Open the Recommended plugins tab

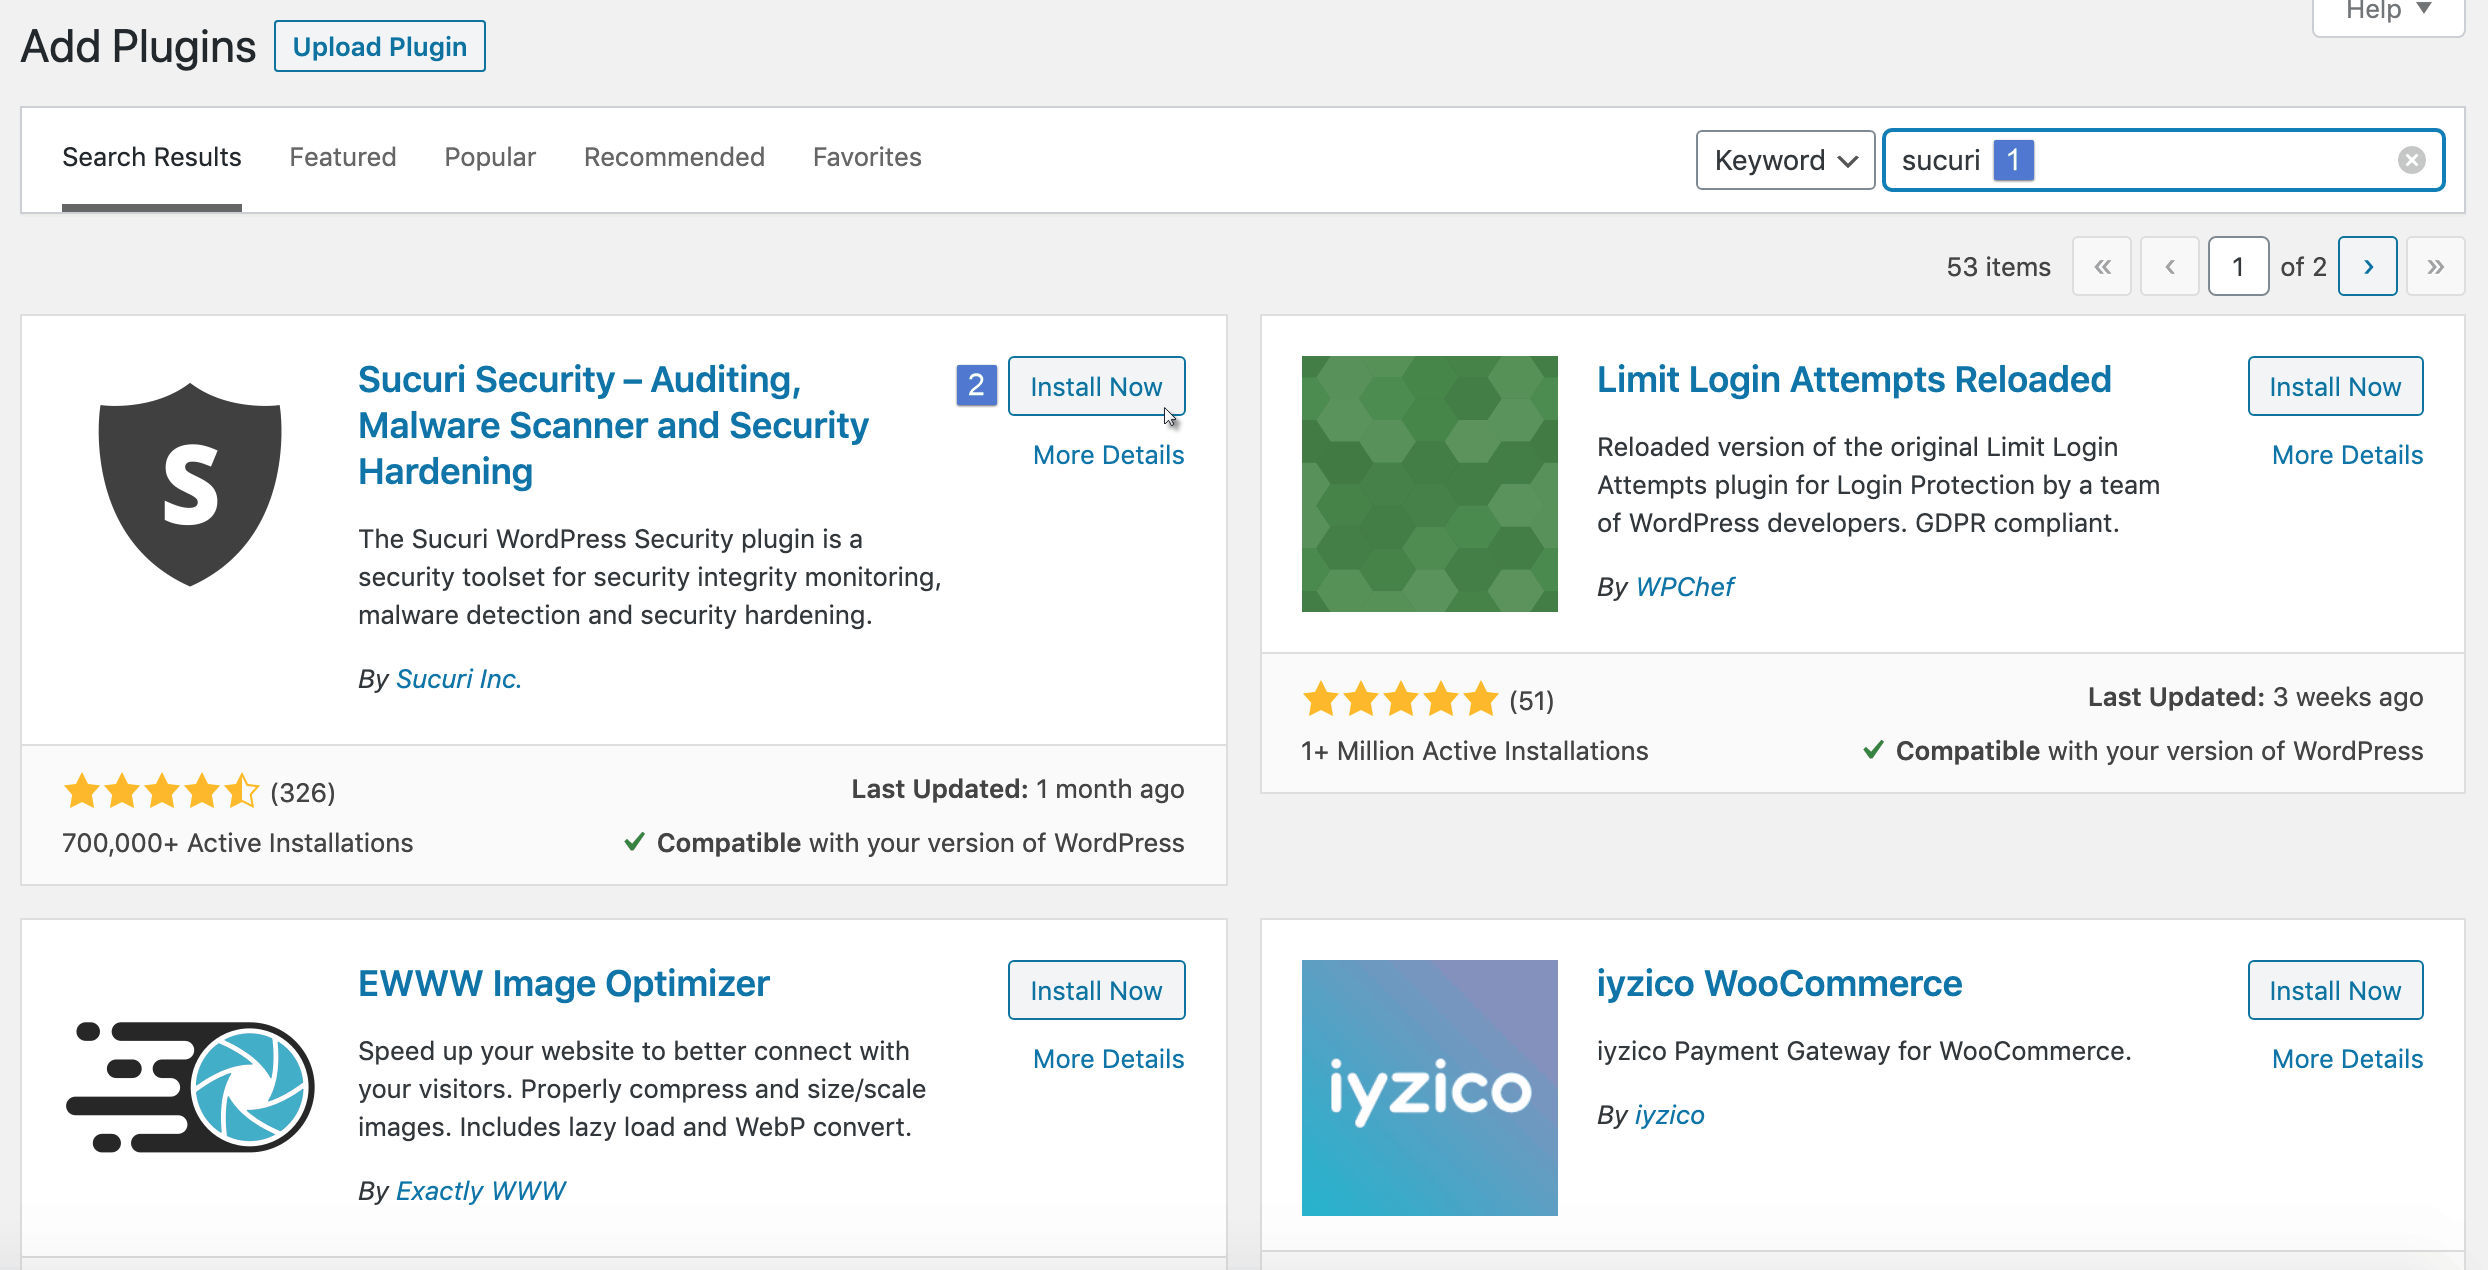click(674, 157)
